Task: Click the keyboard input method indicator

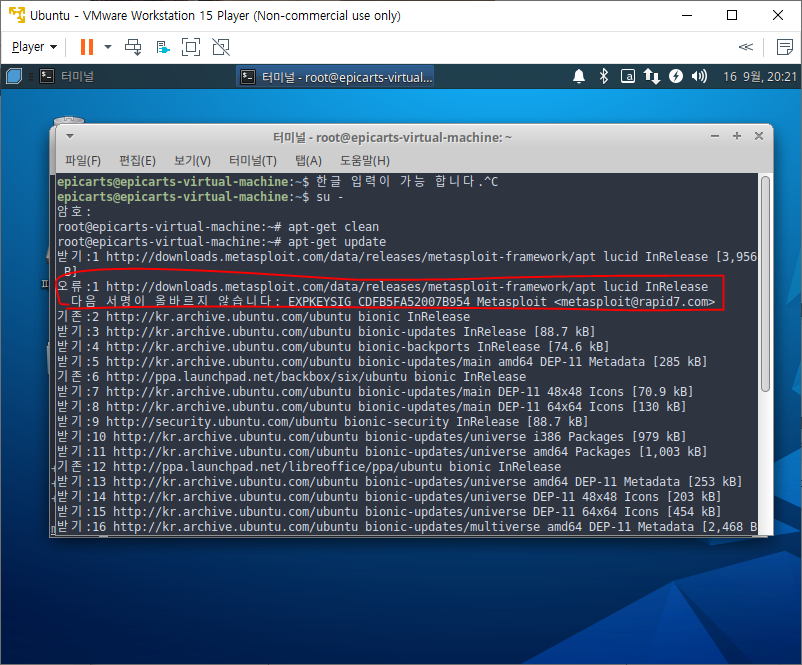Action: 628,77
